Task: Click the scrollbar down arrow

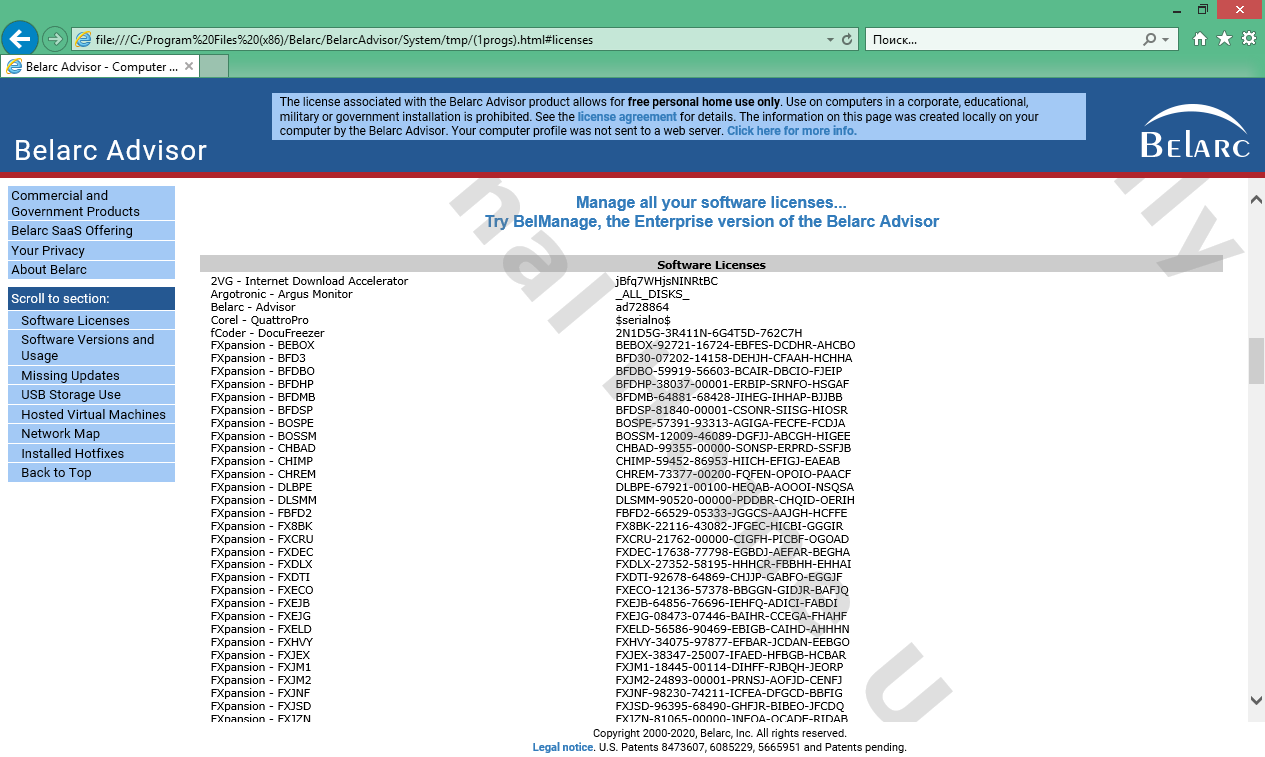Action: tap(1256, 701)
